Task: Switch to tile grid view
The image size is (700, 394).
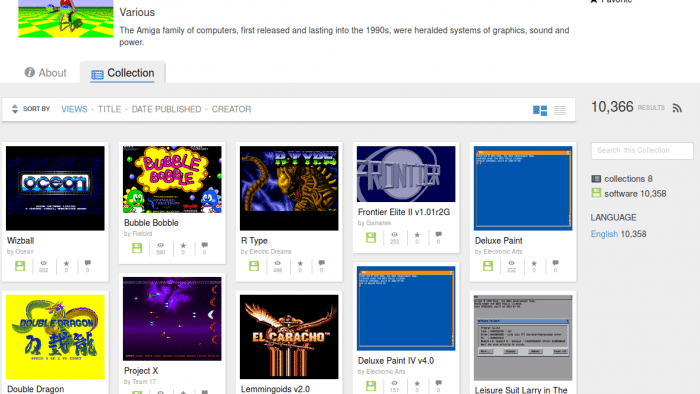Action: point(540,110)
